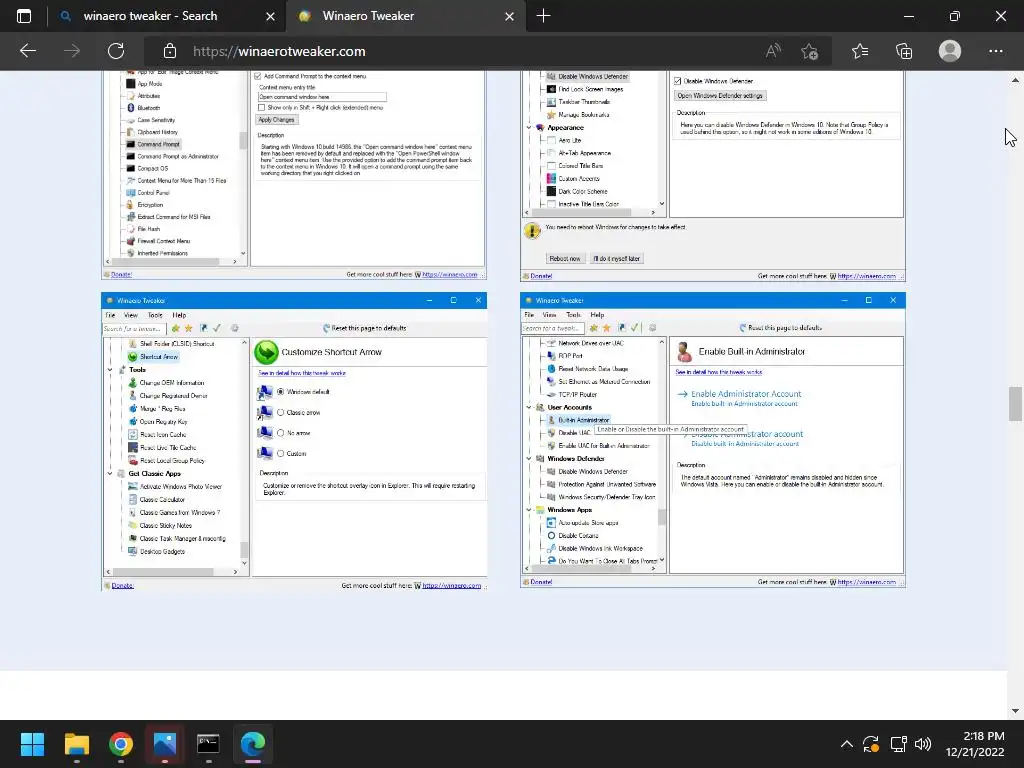The width and height of the screenshot is (1024, 768).
Task: Collapse the 'Windows Apps' tree group
Action: coord(529,509)
